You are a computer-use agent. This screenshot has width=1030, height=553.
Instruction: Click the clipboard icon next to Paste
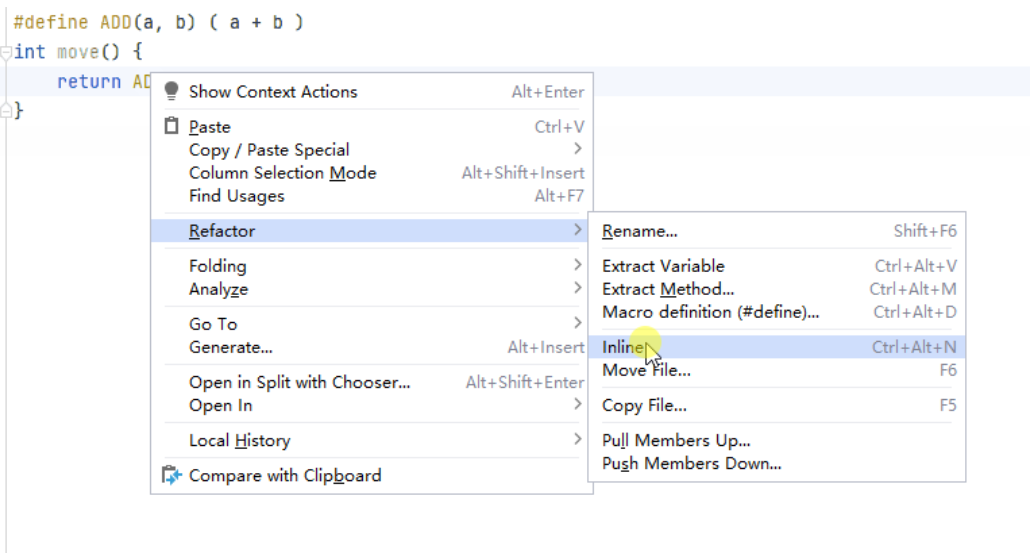pyautogui.click(x=171, y=125)
